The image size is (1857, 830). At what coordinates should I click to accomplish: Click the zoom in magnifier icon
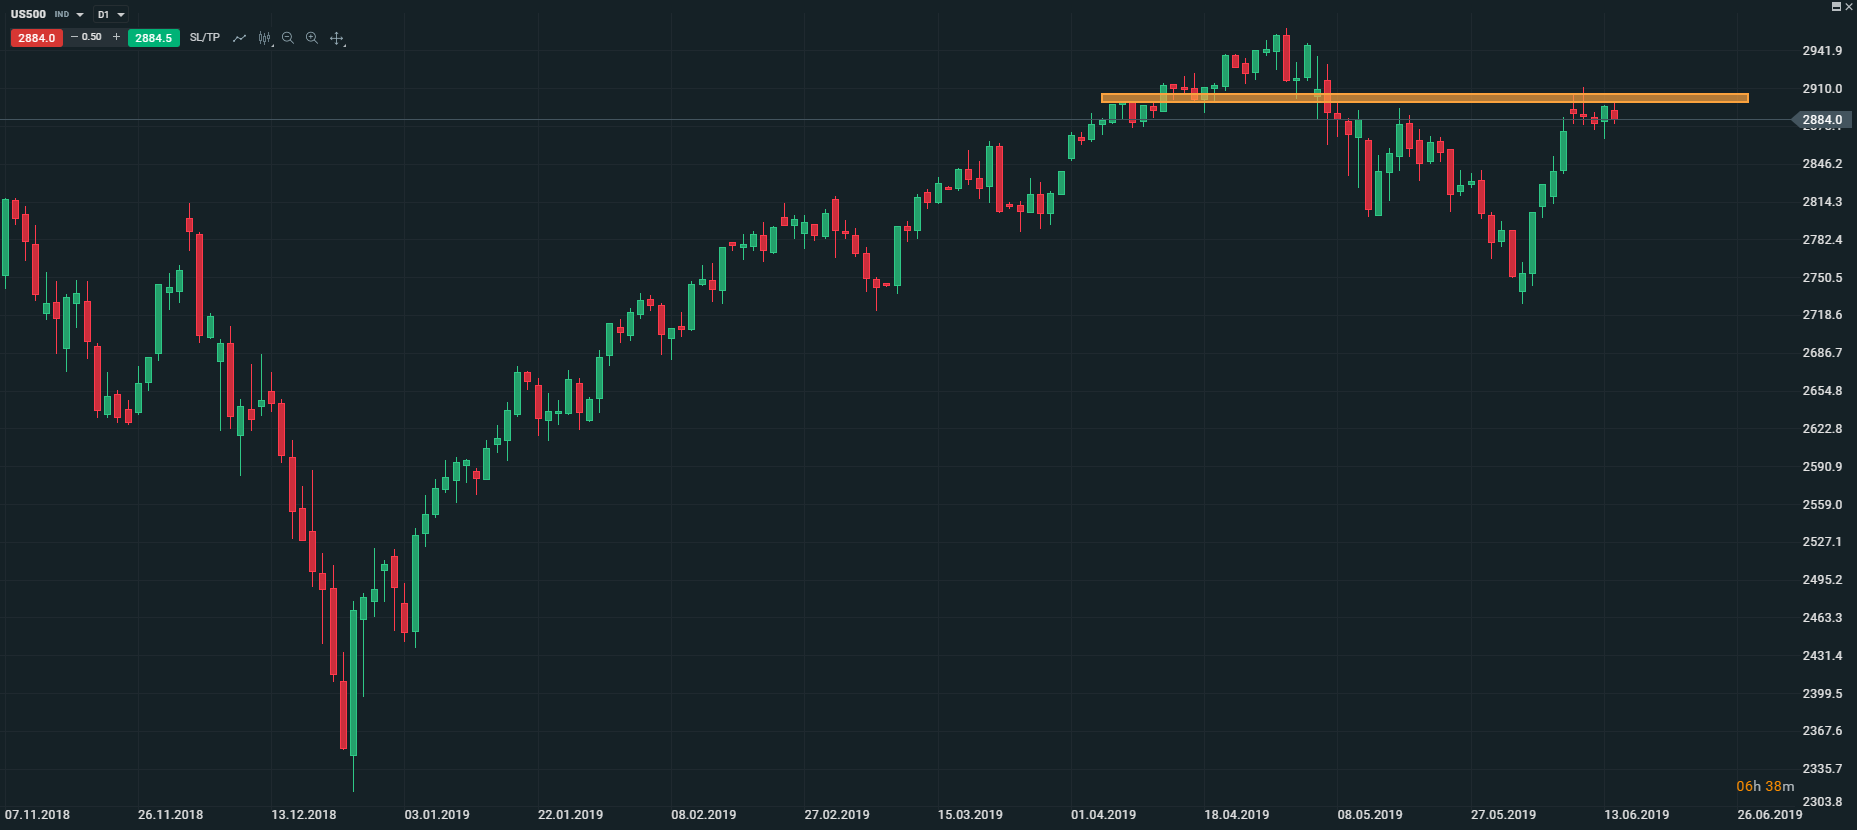click(x=312, y=38)
